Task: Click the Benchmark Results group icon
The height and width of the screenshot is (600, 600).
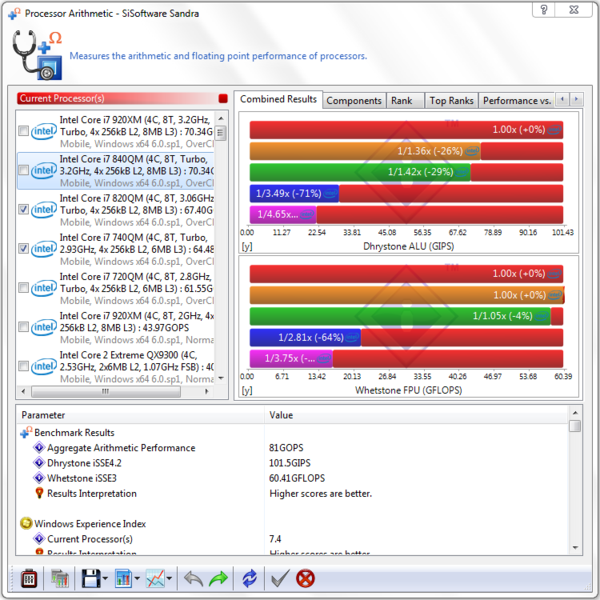Action: (x=26, y=432)
